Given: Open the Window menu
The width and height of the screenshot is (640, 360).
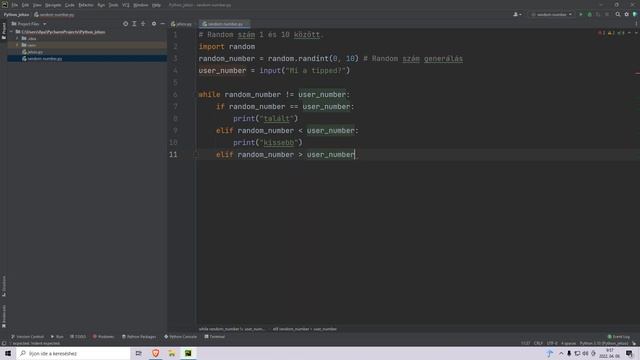Looking at the screenshot, I should tap(141, 5).
